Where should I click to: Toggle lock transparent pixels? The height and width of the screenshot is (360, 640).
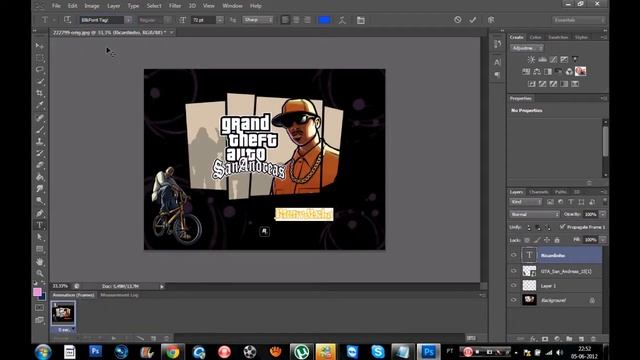coord(527,240)
